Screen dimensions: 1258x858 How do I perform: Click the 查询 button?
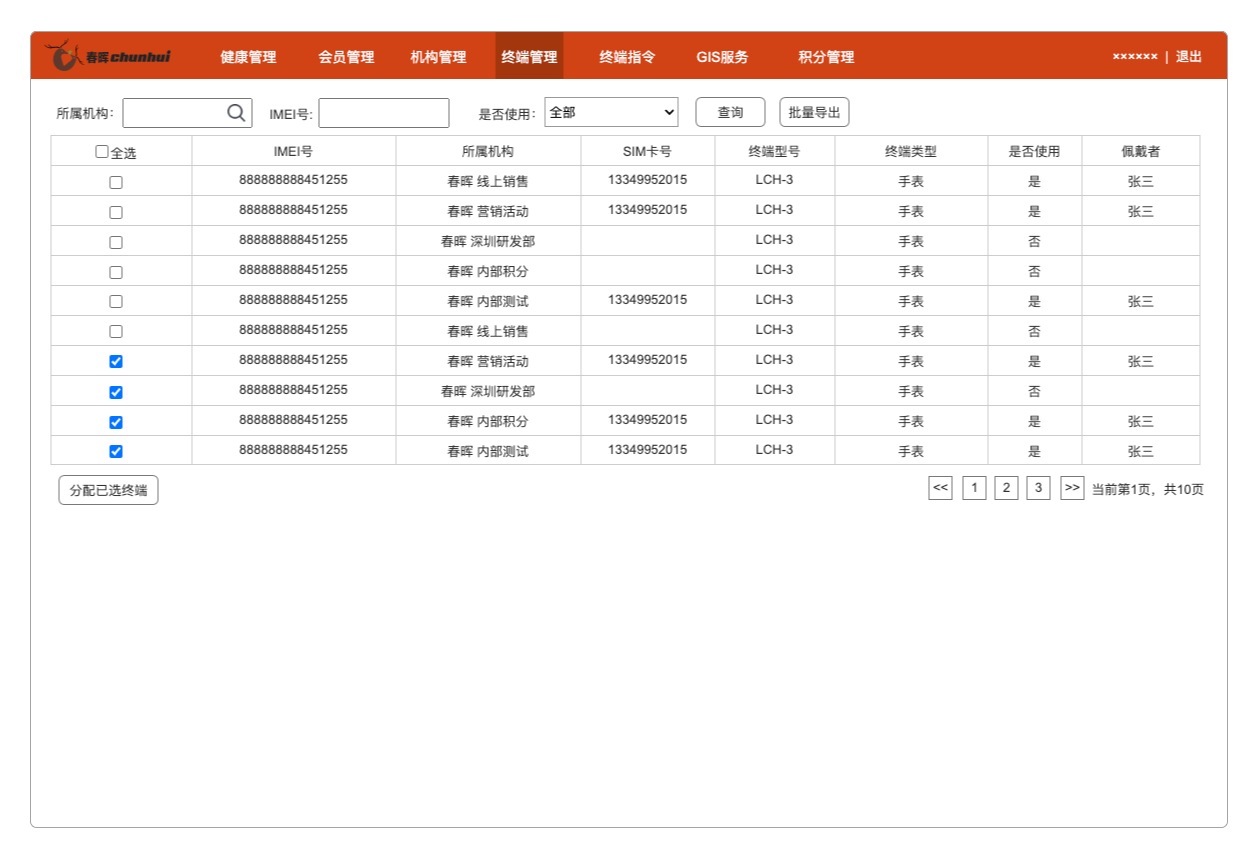click(x=730, y=112)
